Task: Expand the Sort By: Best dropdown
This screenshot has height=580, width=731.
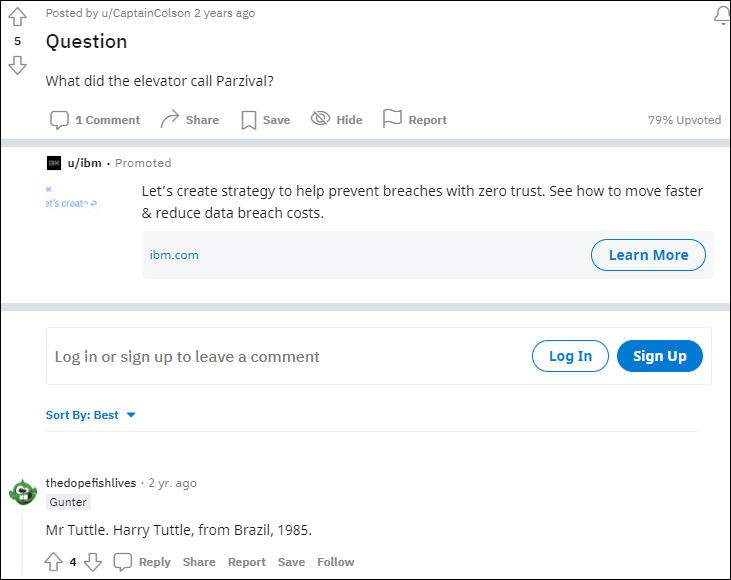Action: click(x=90, y=415)
